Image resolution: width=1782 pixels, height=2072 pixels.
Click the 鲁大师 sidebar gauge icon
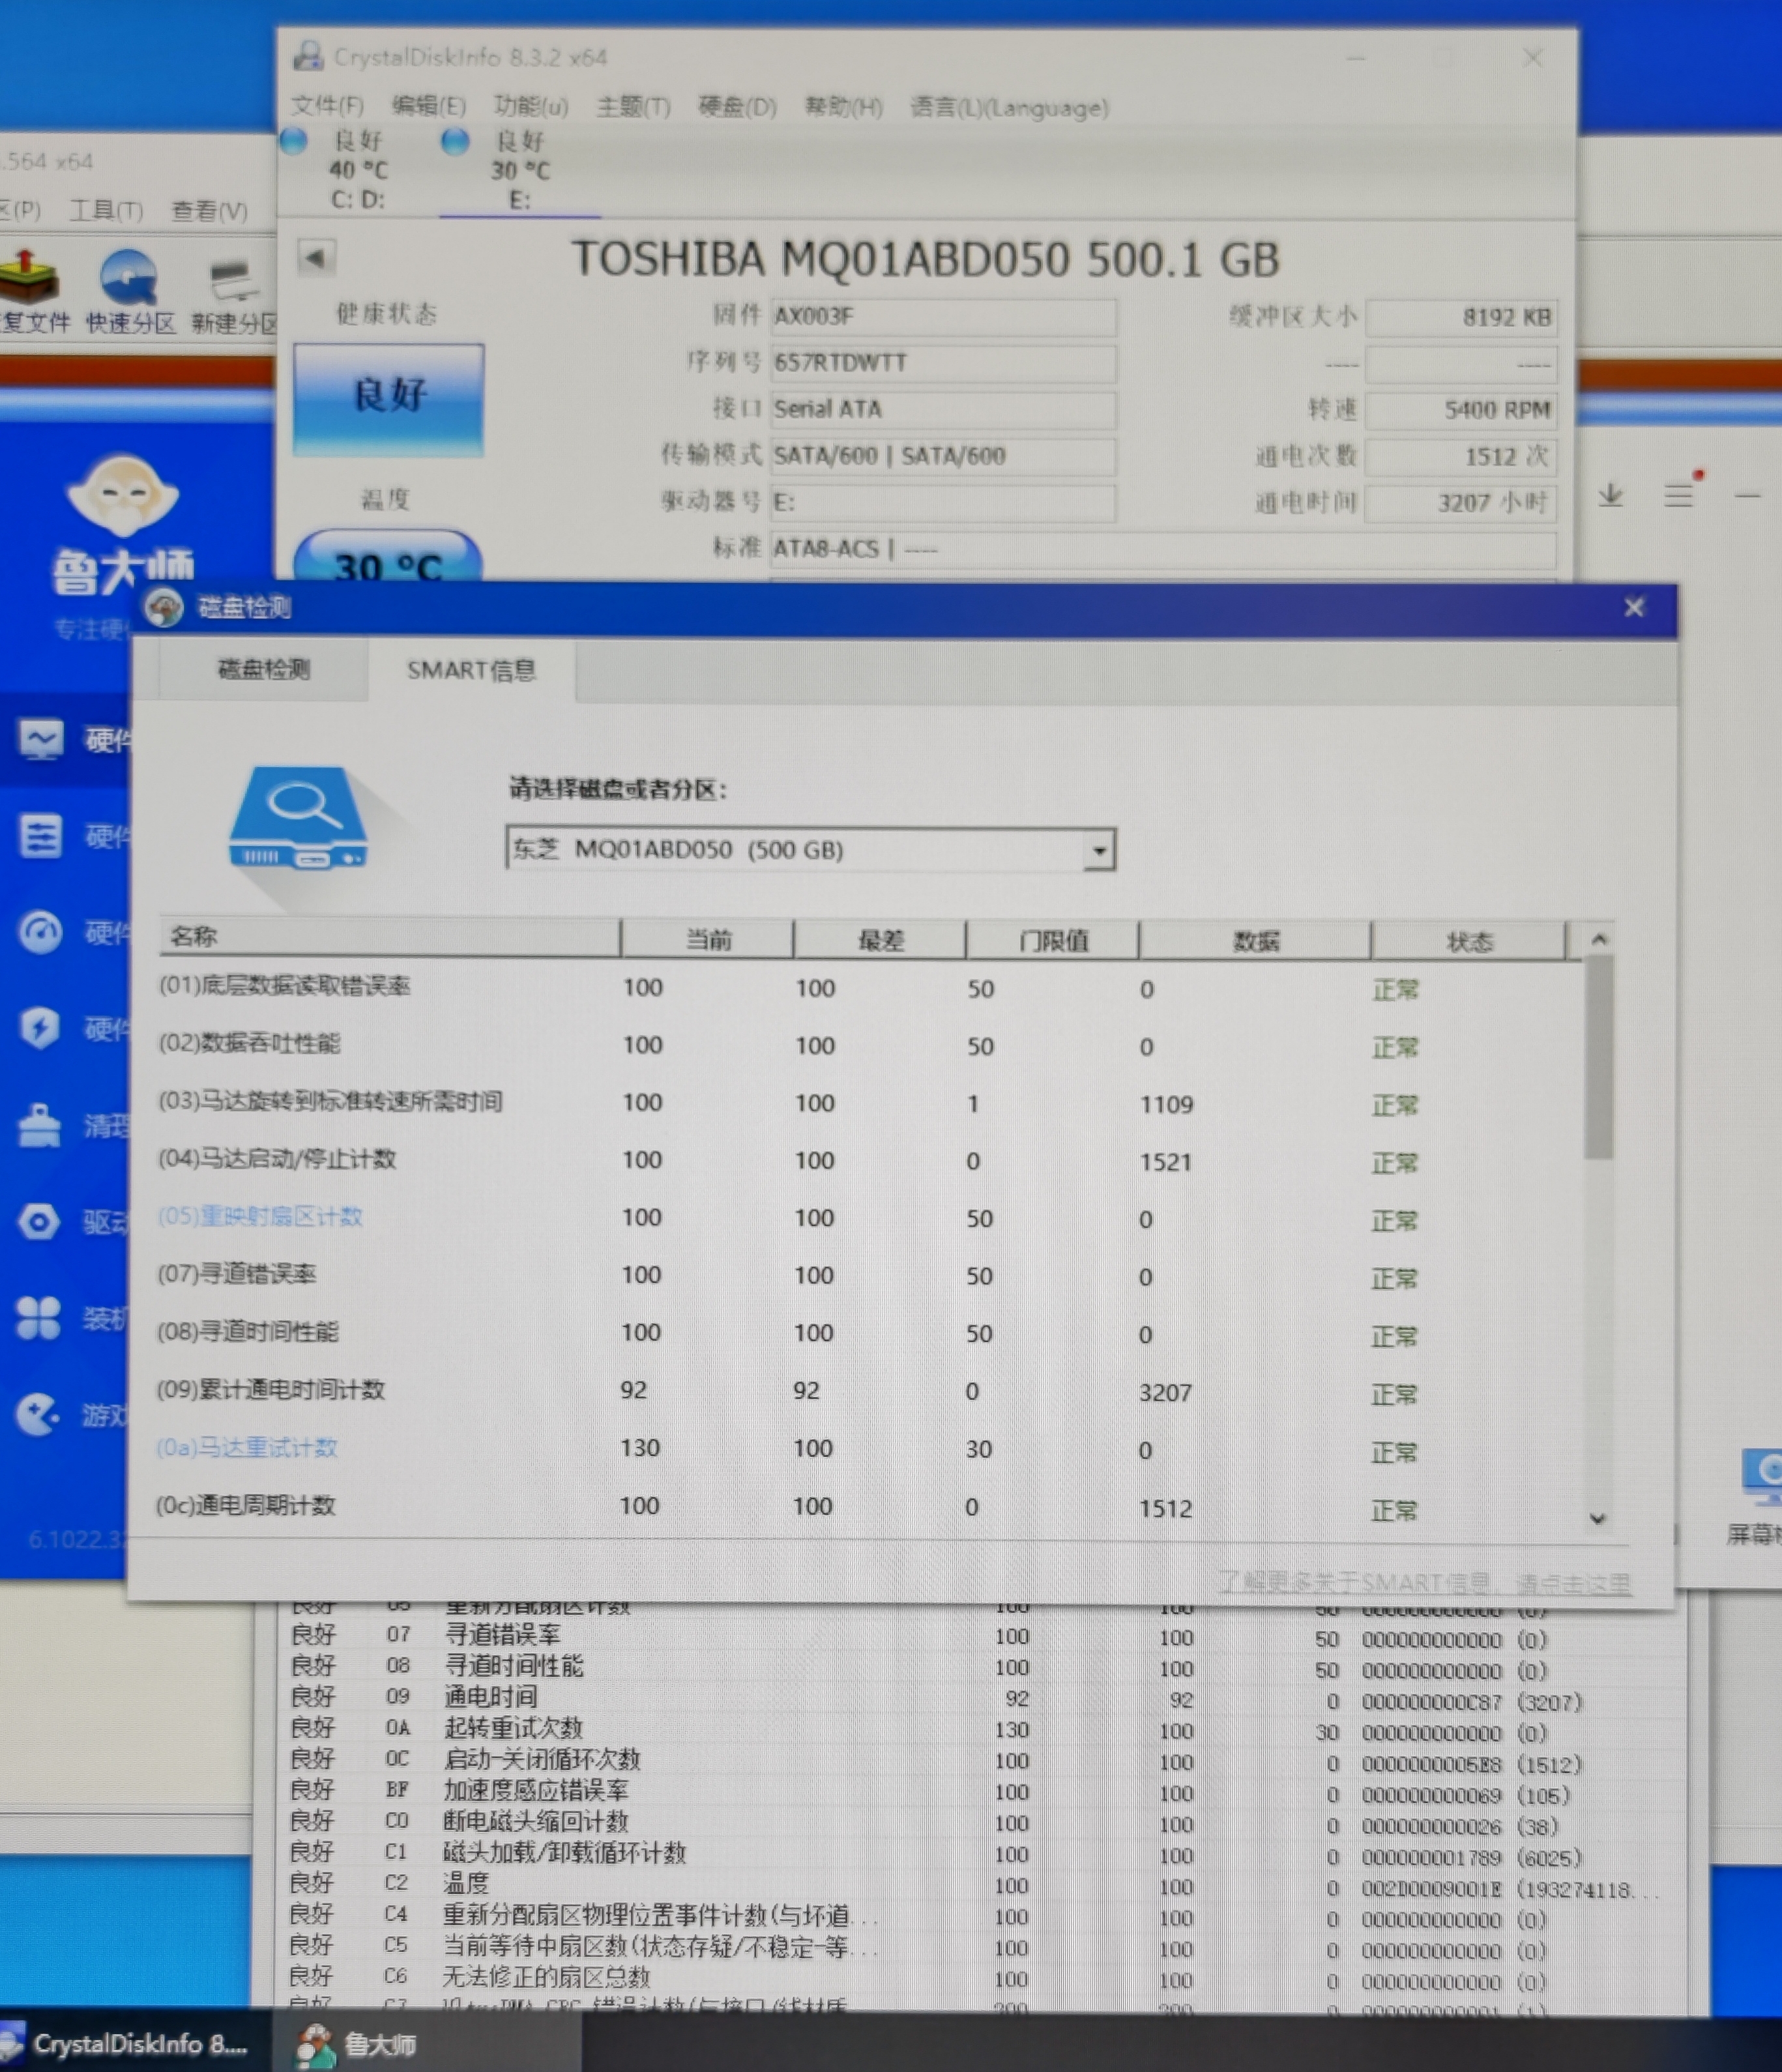[x=40, y=933]
